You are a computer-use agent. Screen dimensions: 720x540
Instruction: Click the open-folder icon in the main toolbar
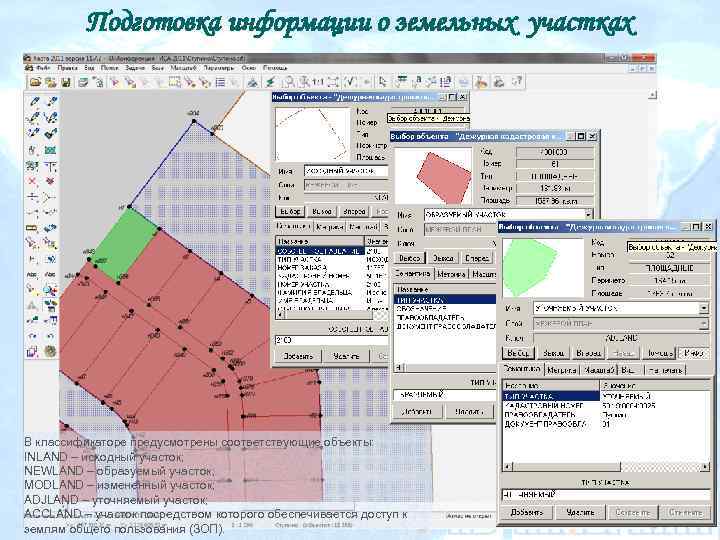point(35,82)
